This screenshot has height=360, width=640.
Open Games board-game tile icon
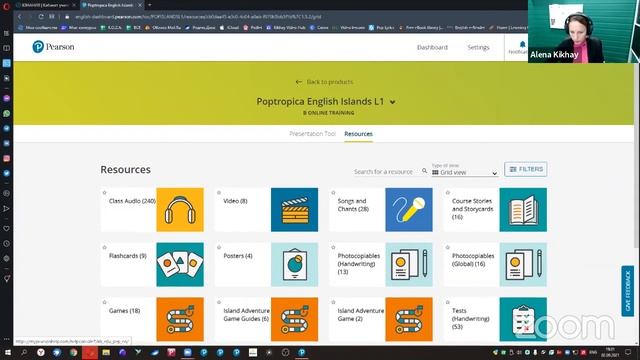(x=180, y=319)
